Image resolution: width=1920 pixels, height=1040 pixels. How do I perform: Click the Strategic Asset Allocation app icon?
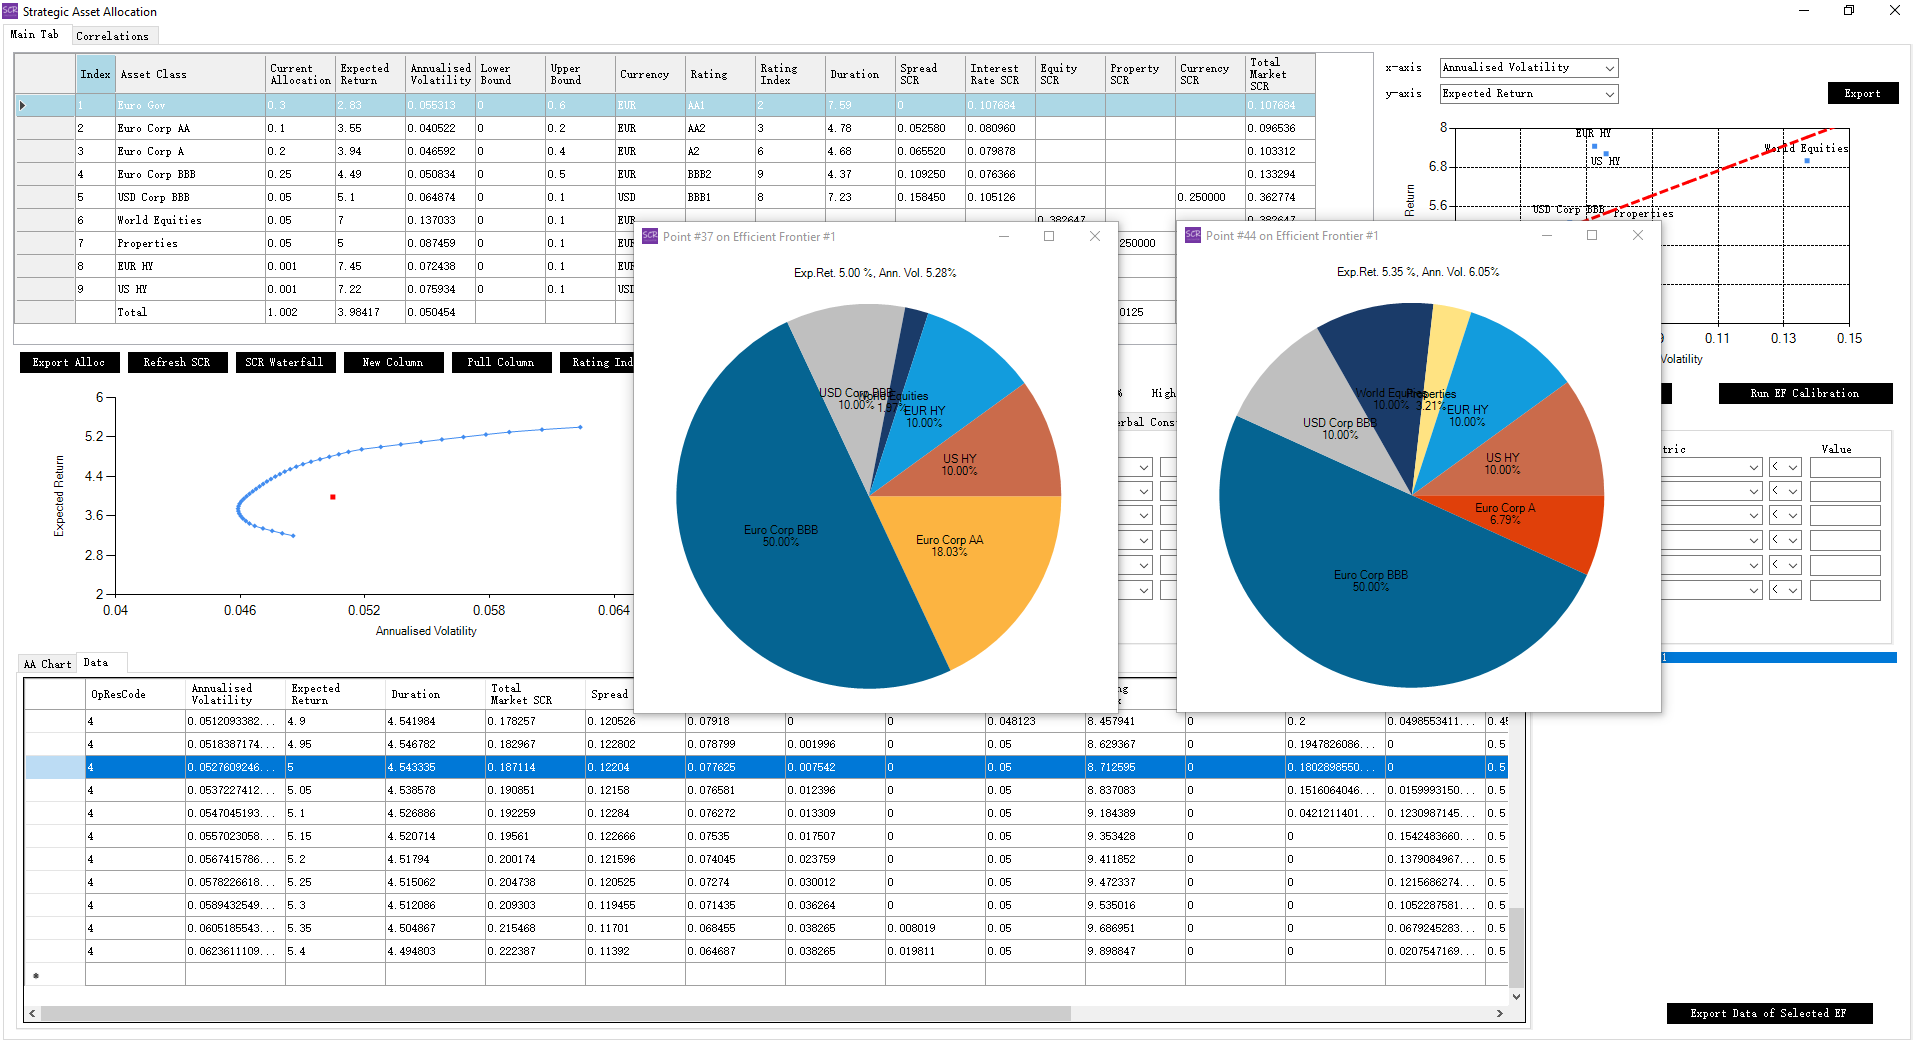pos(10,11)
